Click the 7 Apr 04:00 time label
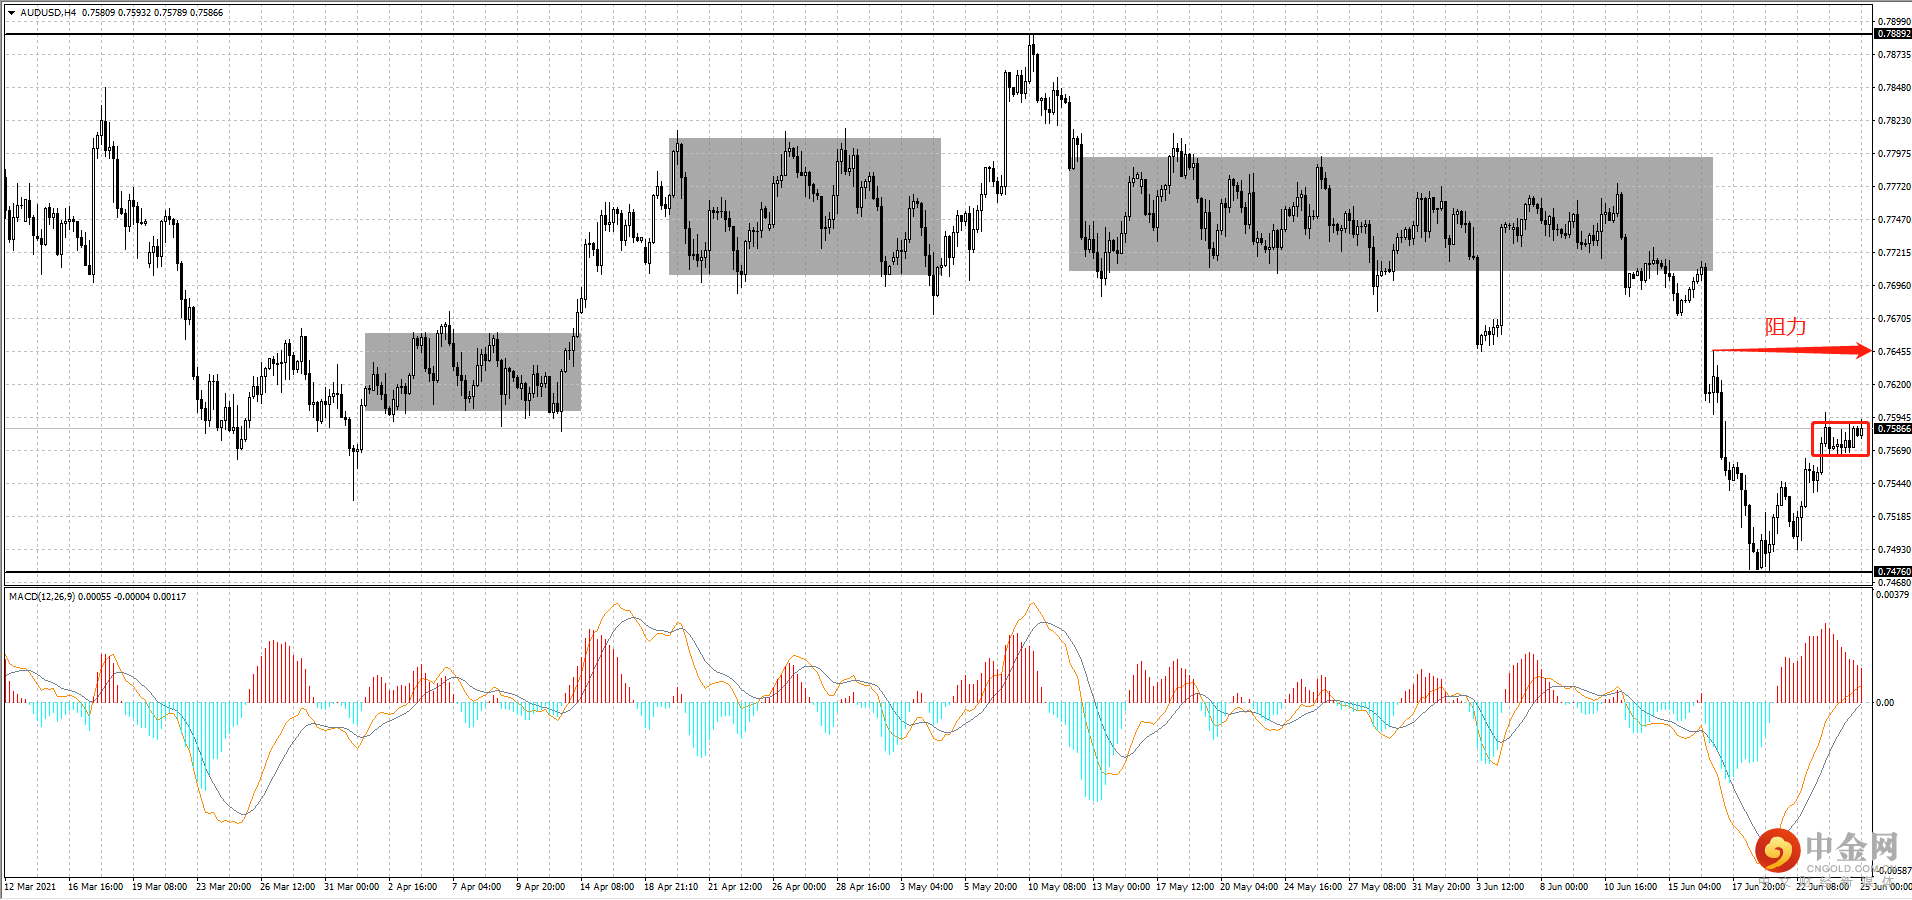 pyautogui.click(x=476, y=887)
